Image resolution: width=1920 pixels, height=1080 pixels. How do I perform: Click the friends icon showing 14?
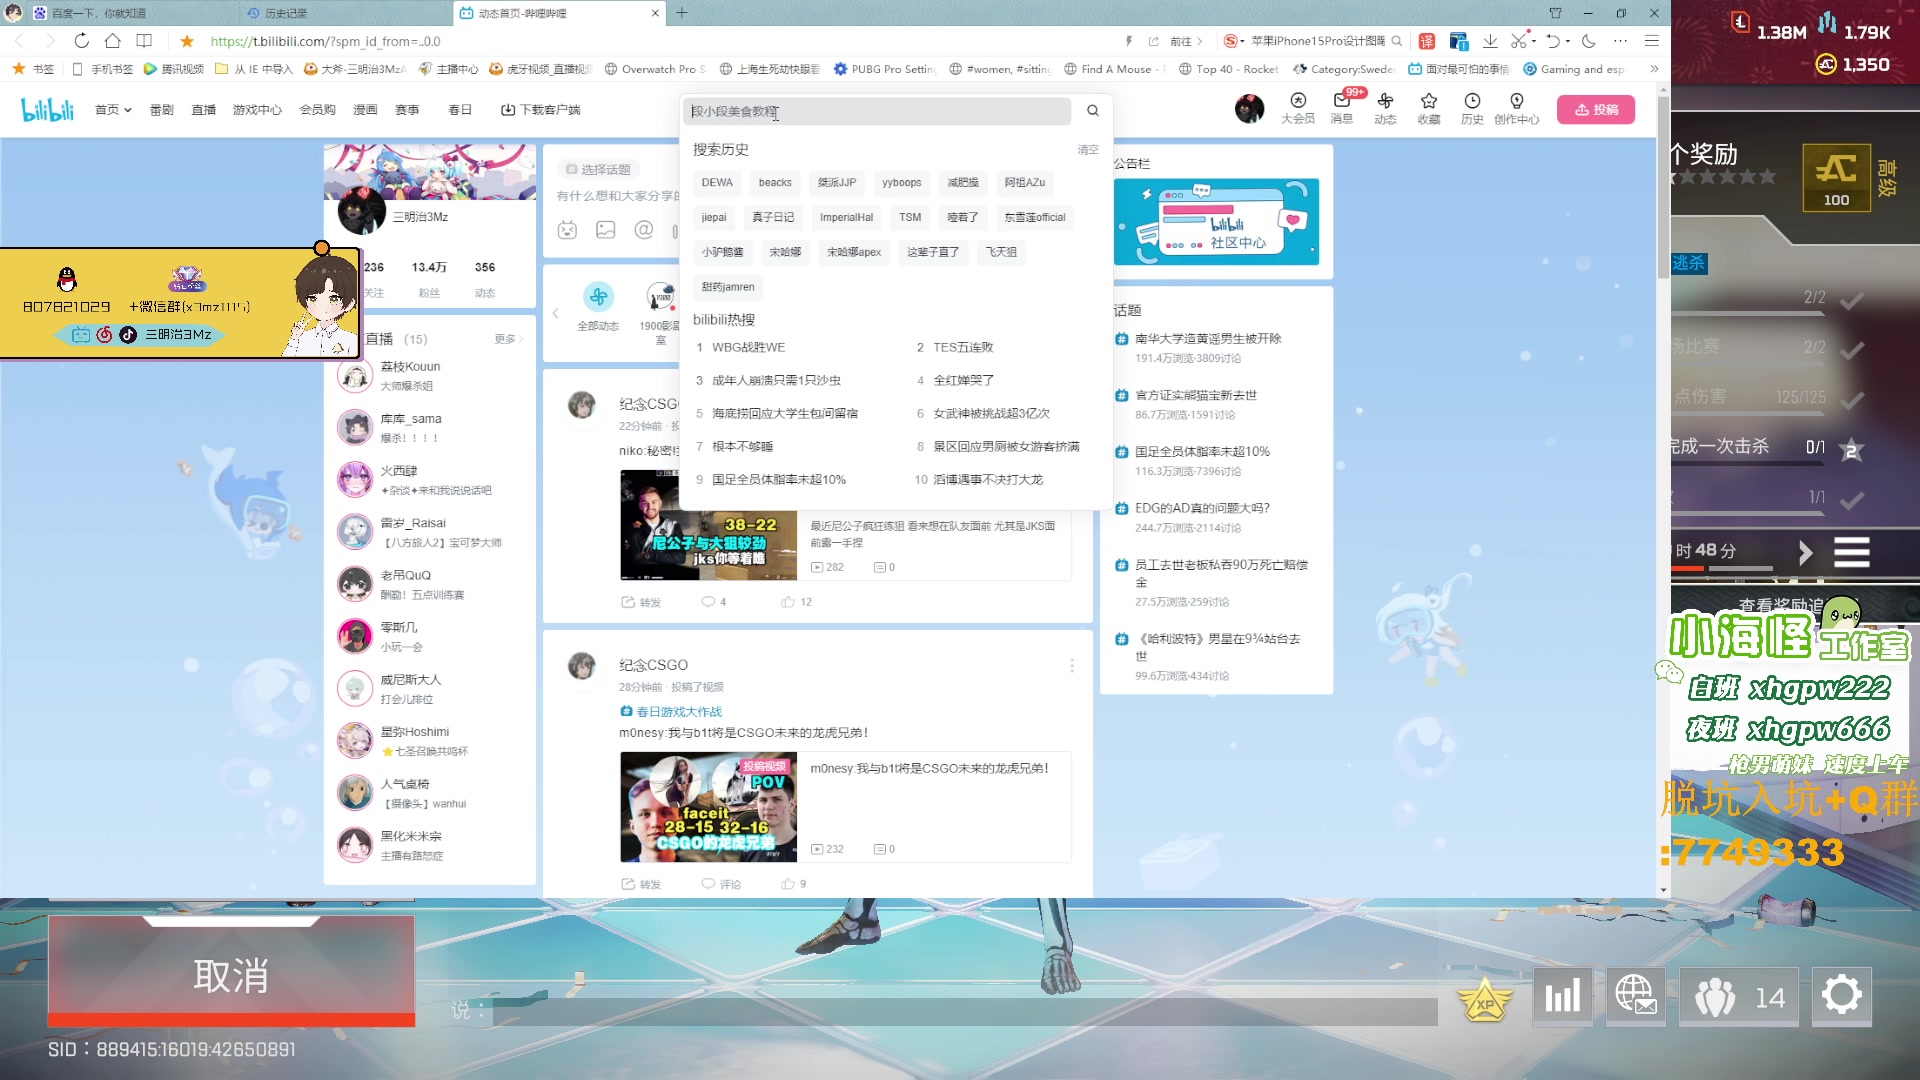tap(1739, 996)
